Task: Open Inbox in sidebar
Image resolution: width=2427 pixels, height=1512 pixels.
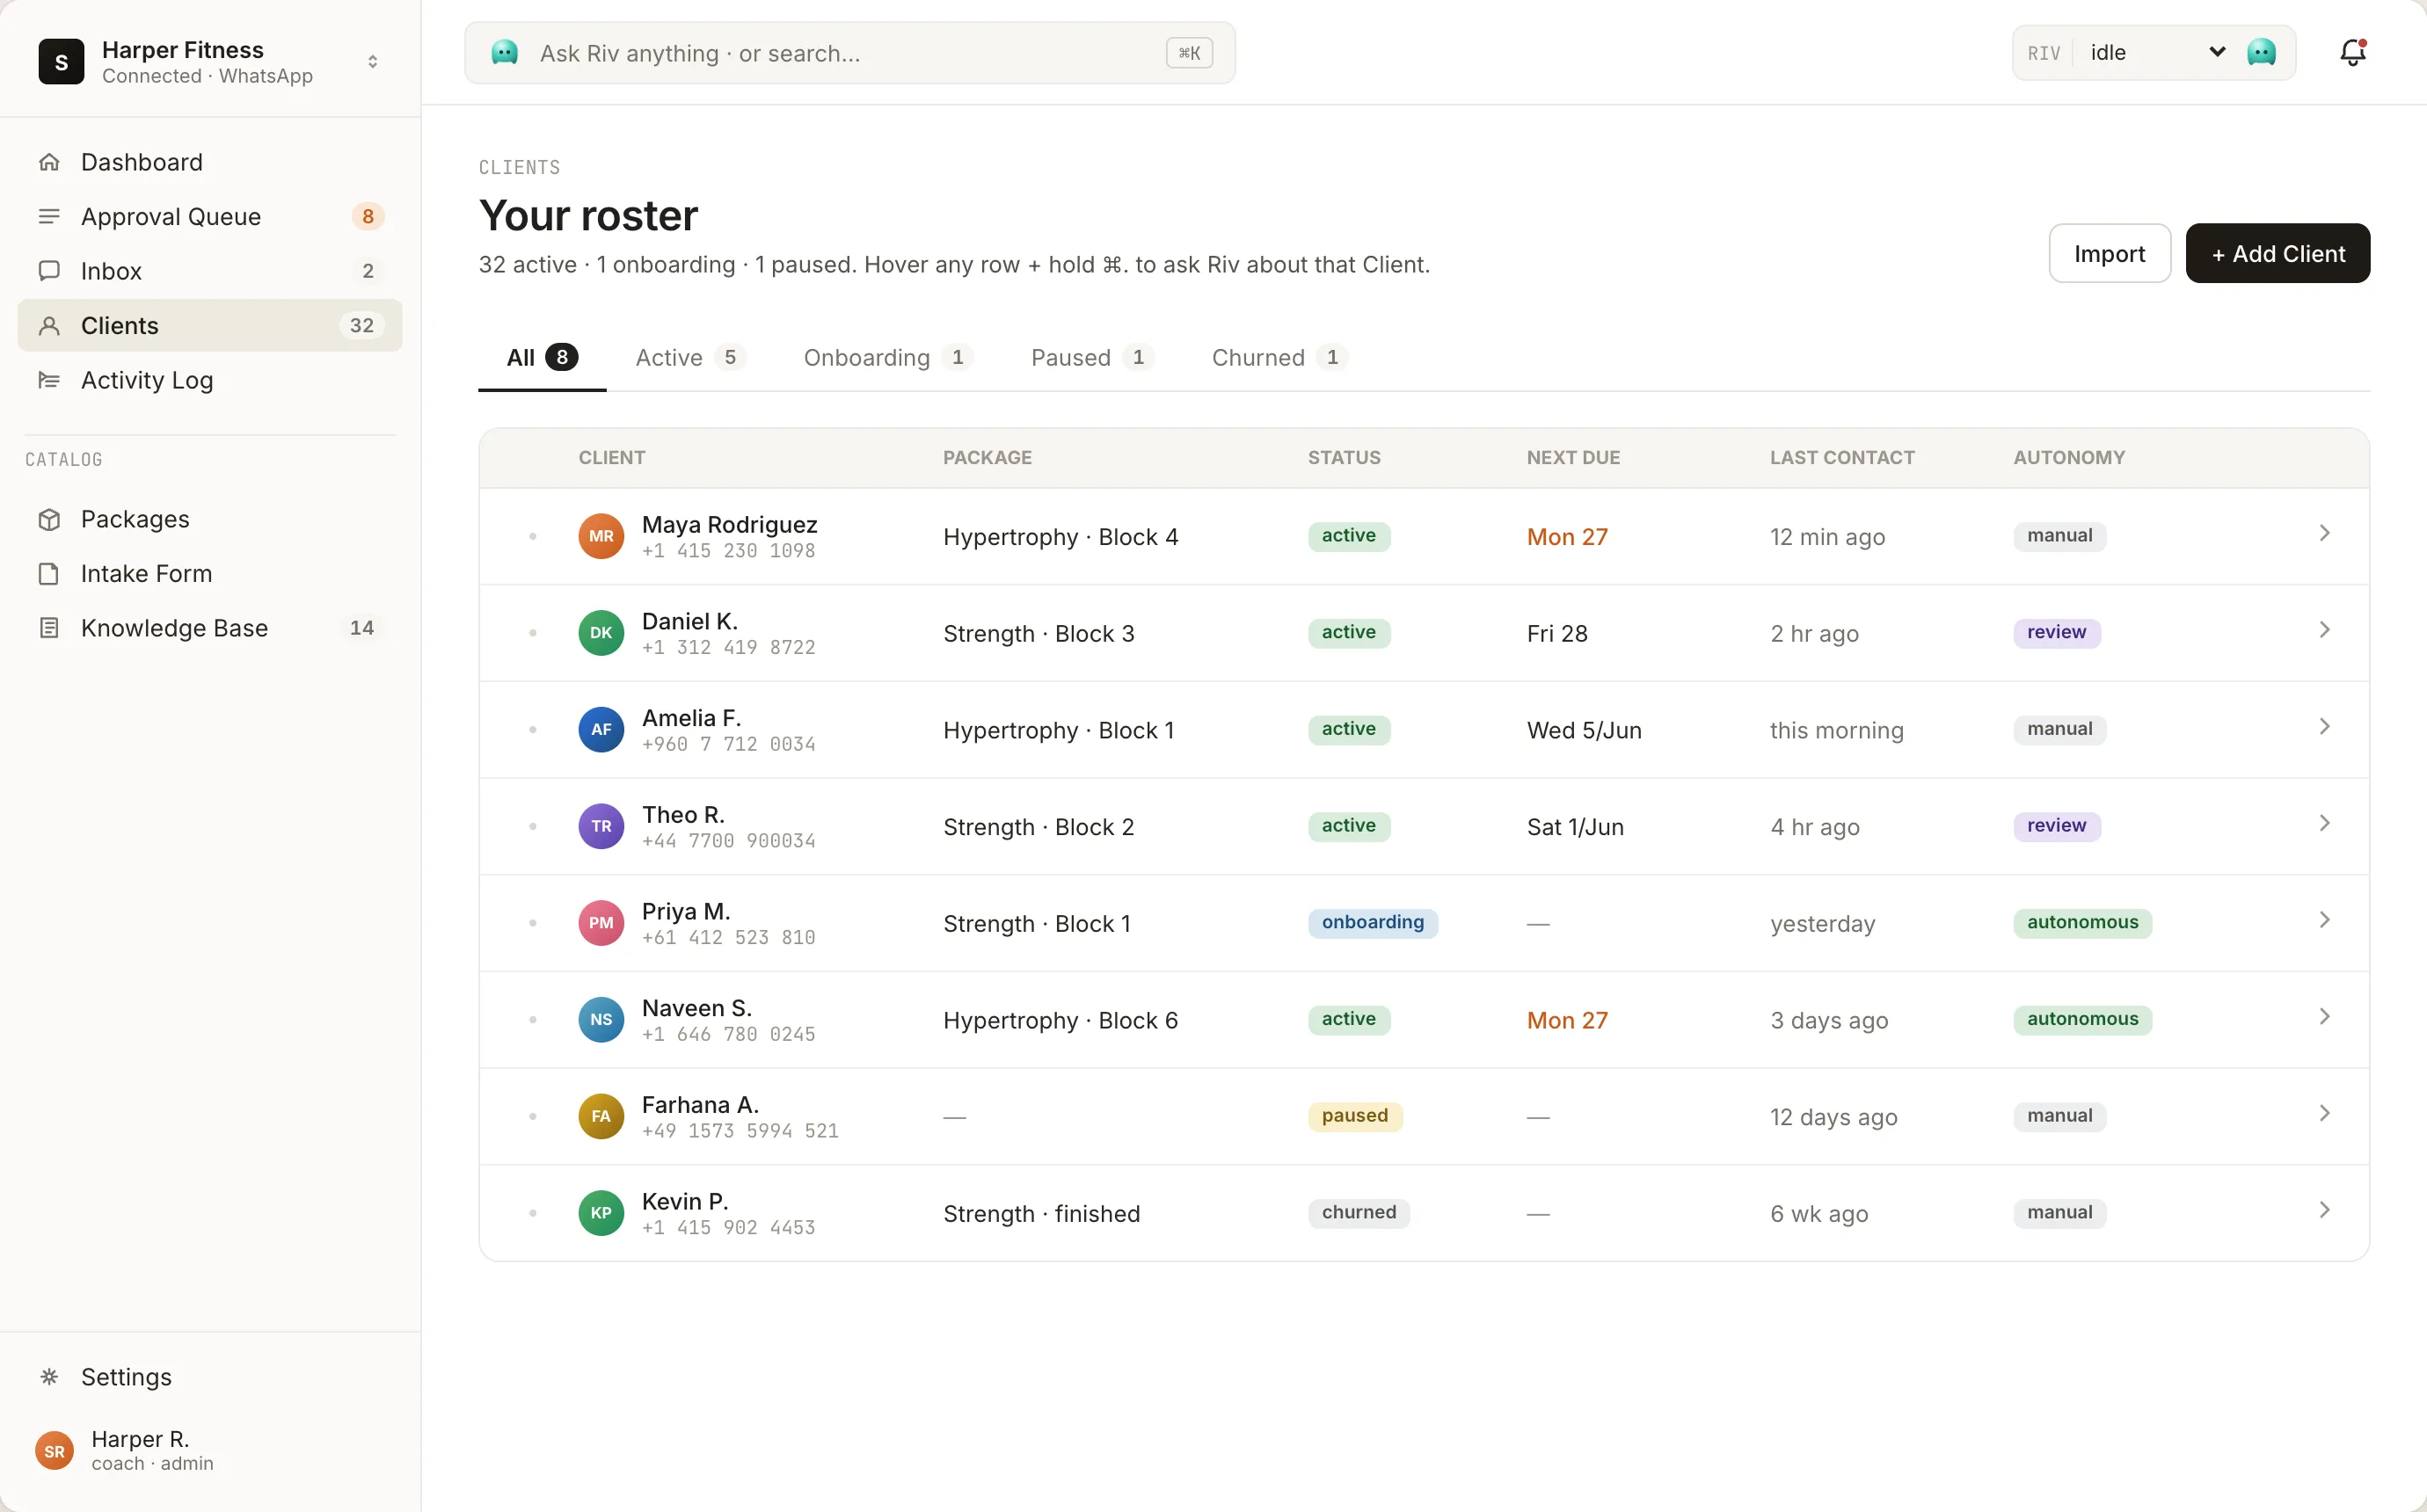Action: pyautogui.click(x=210, y=271)
